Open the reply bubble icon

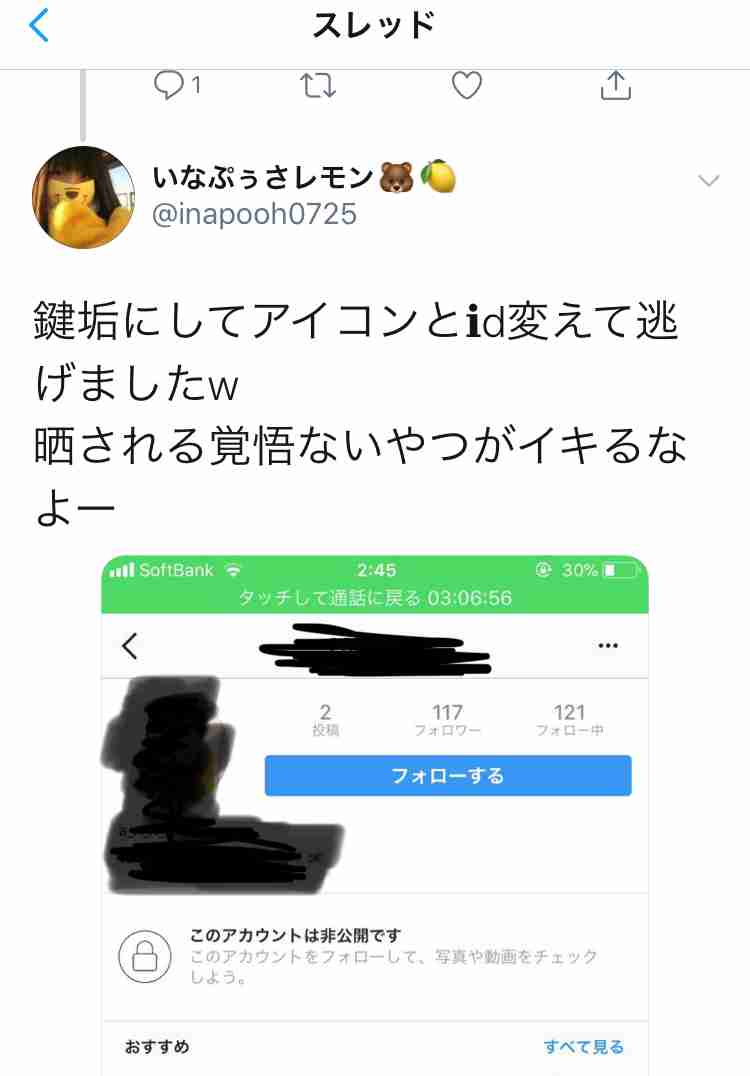[x=168, y=86]
